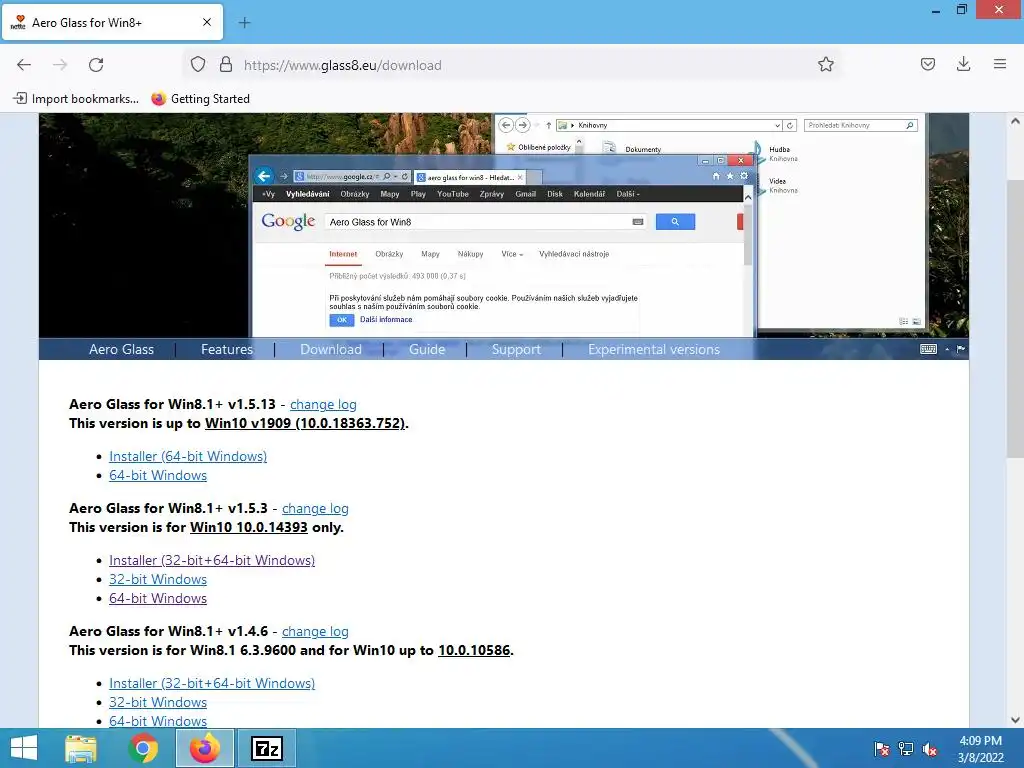Download v1.5.3 Installer (32-bit+64-bit Windows)
The image size is (1024, 768).
(x=212, y=560)
